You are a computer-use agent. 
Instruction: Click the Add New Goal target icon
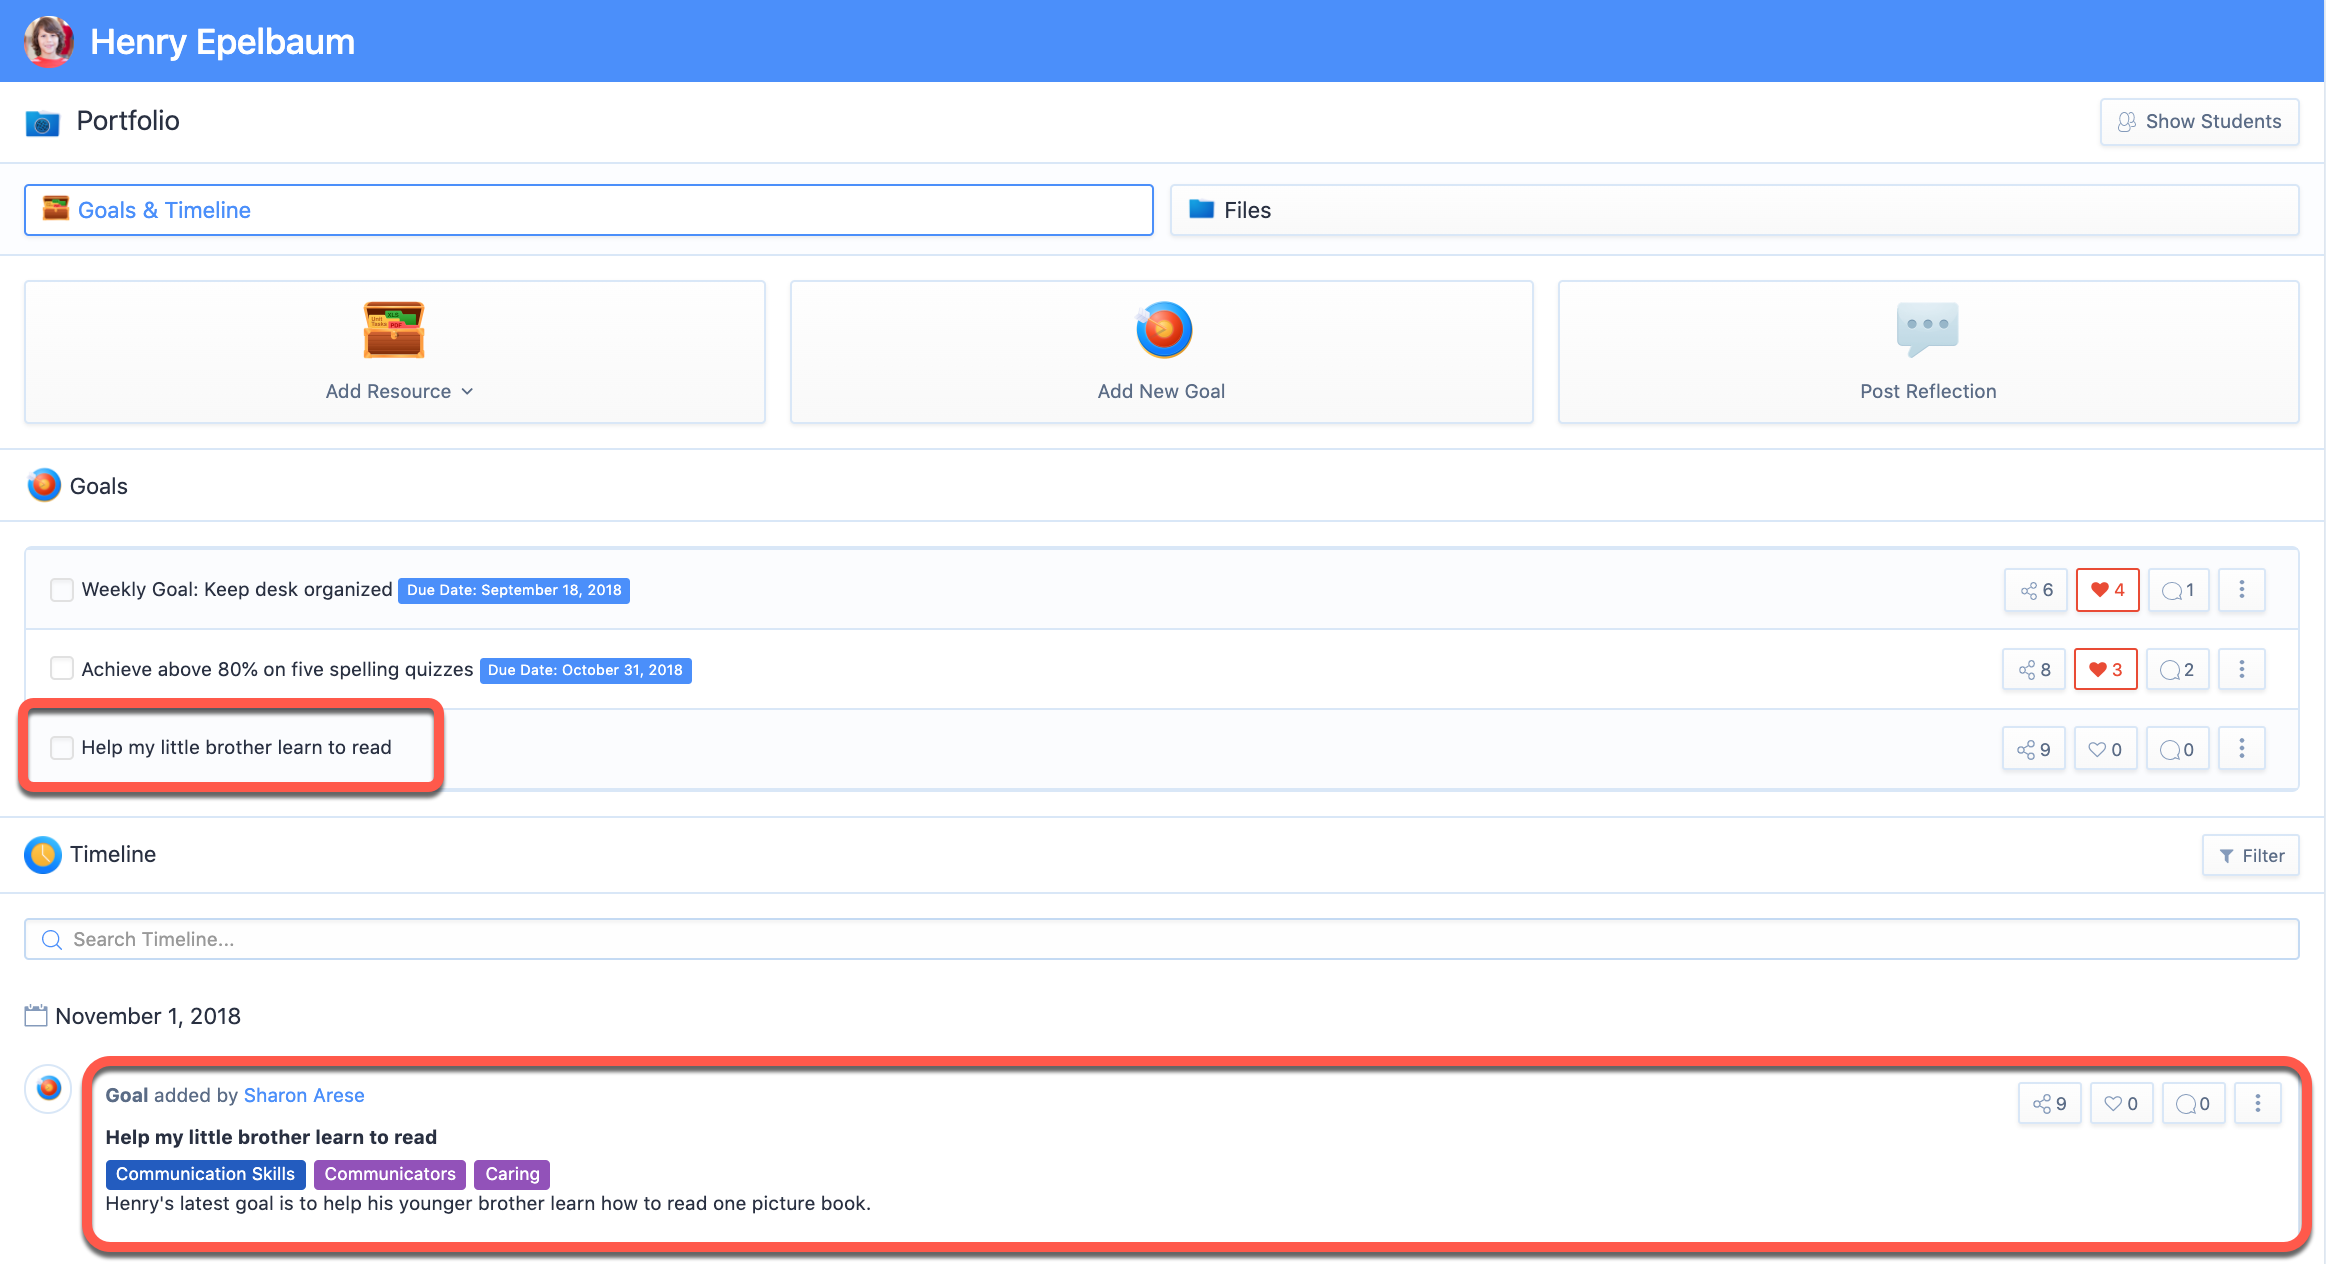[1163, 329]
